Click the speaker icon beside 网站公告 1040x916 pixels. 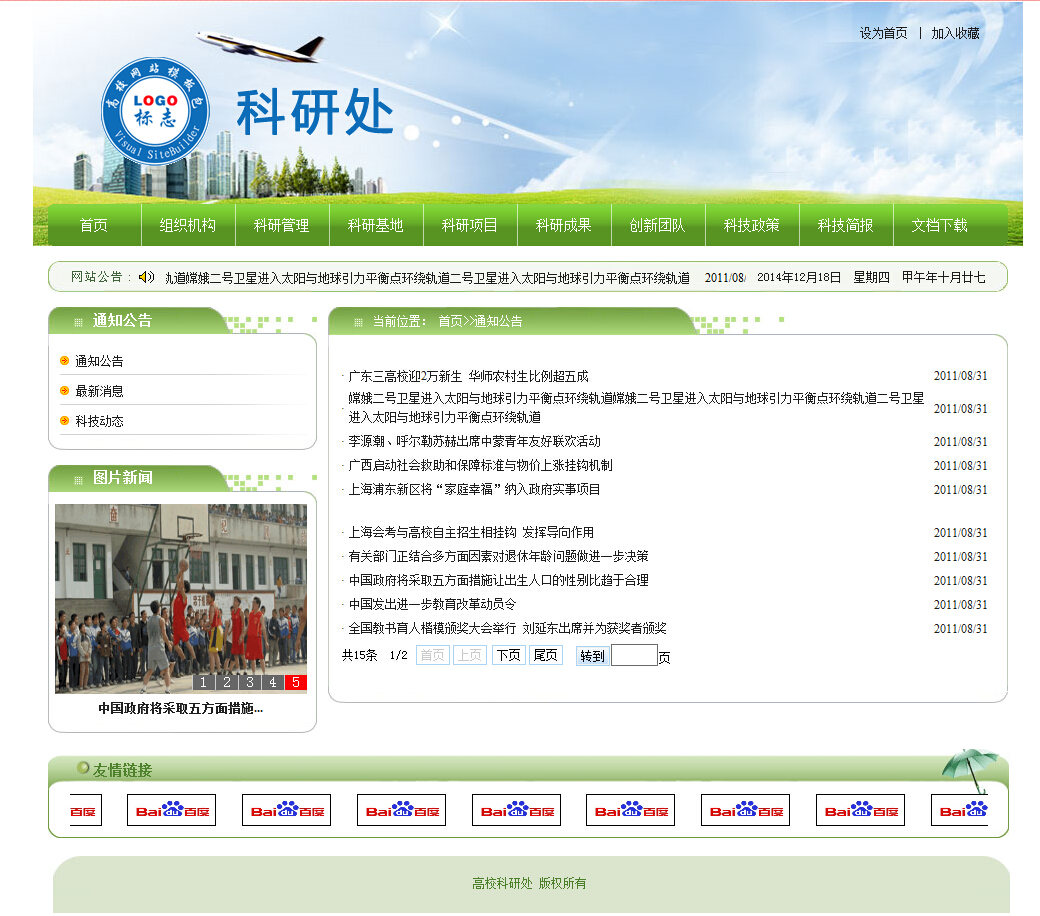coord(146,277)
